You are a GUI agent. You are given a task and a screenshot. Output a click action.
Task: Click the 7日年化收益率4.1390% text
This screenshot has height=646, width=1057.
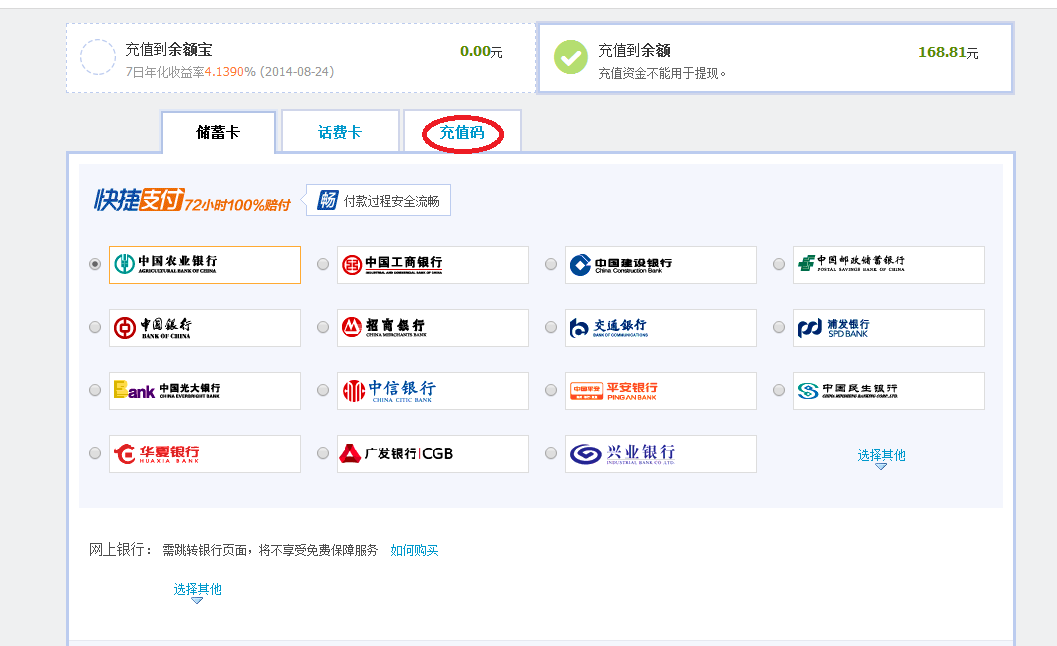191,71
